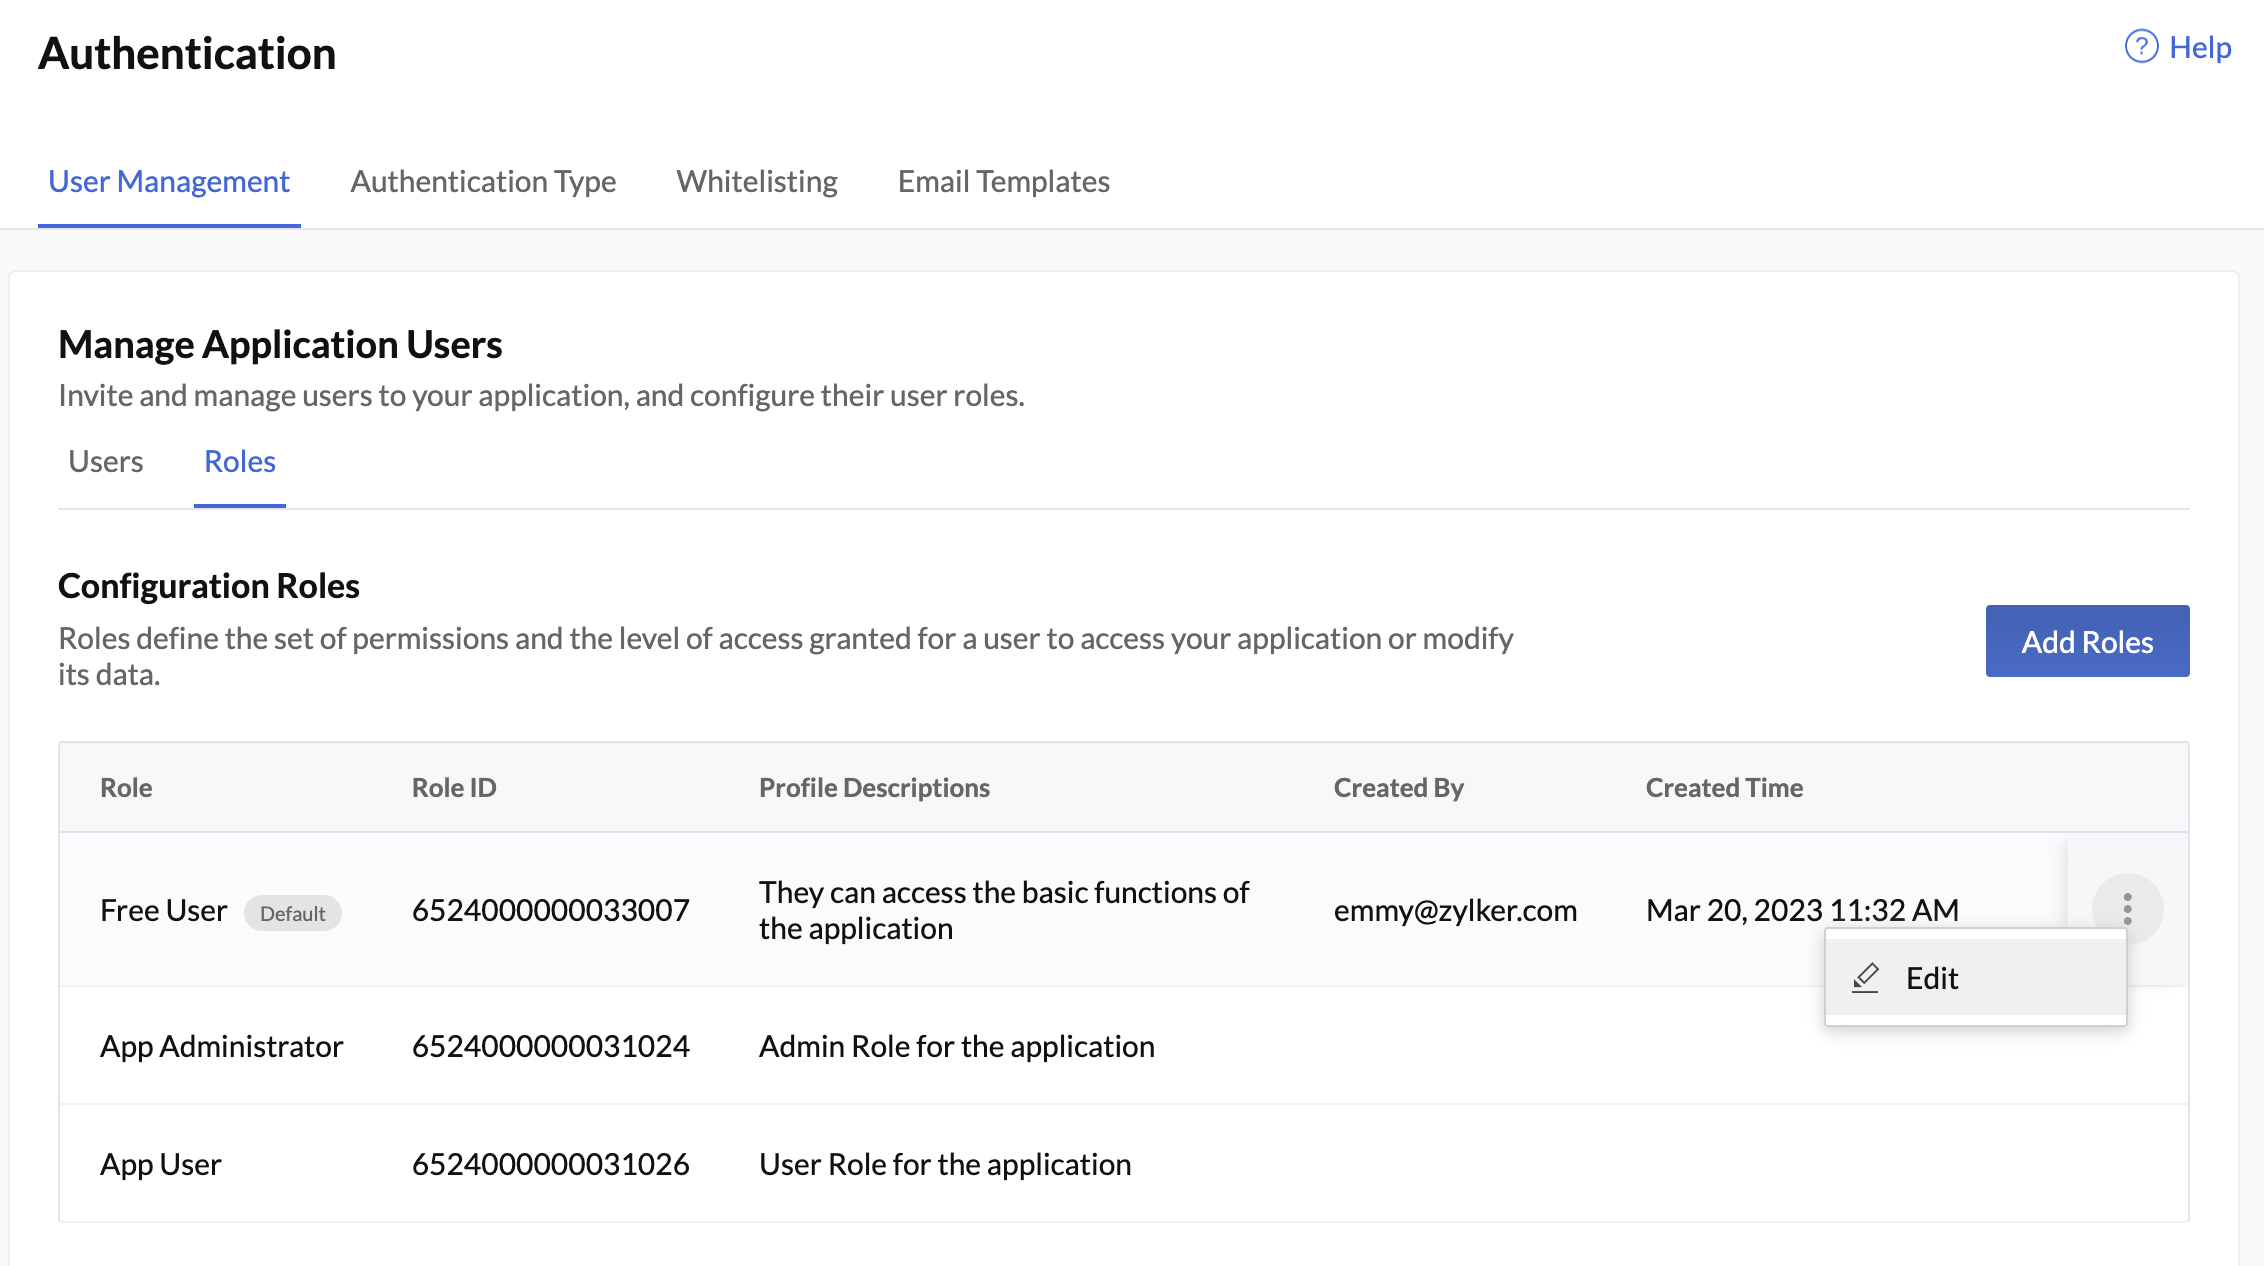
Task: Click the Default badge beside Free User
Action: click(293, 912)
